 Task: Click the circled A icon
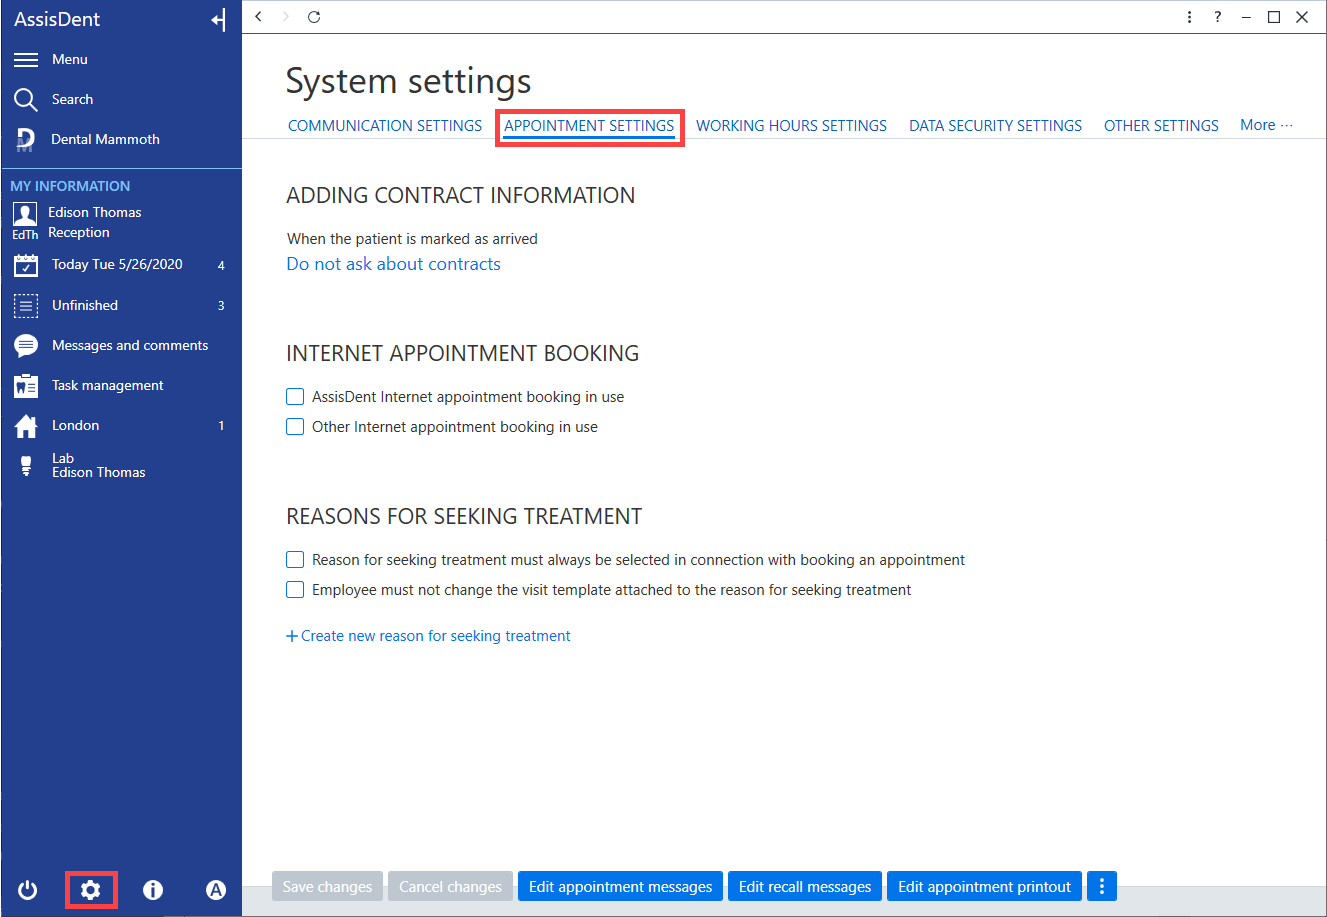point(216,890)
